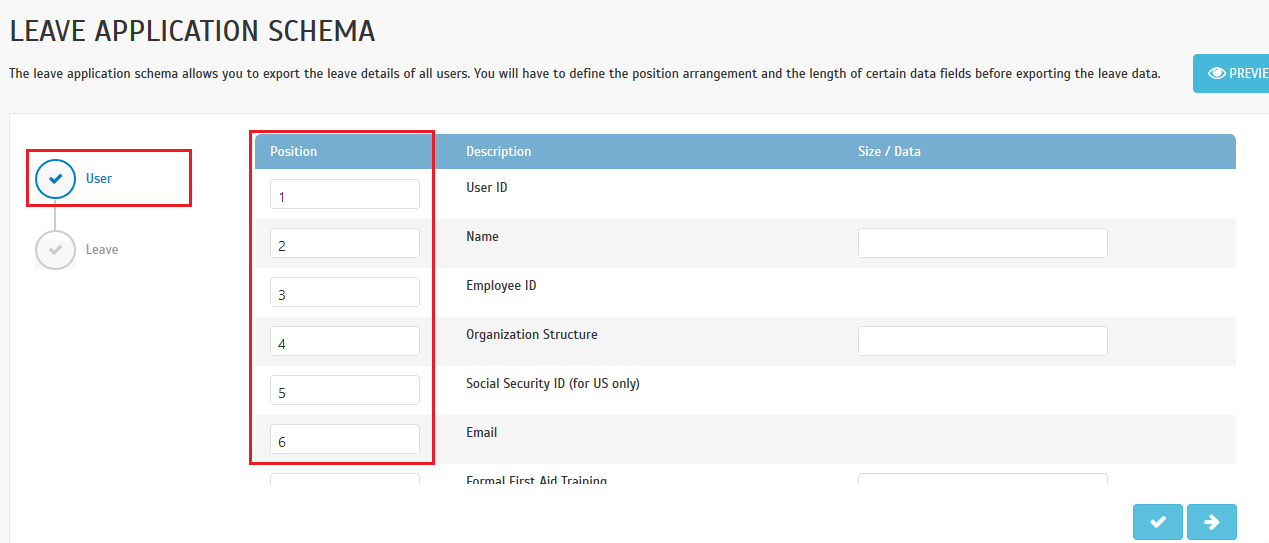1269x543 pixels.
Task: Click the Position field for User ID
Action: coord(345,195)
